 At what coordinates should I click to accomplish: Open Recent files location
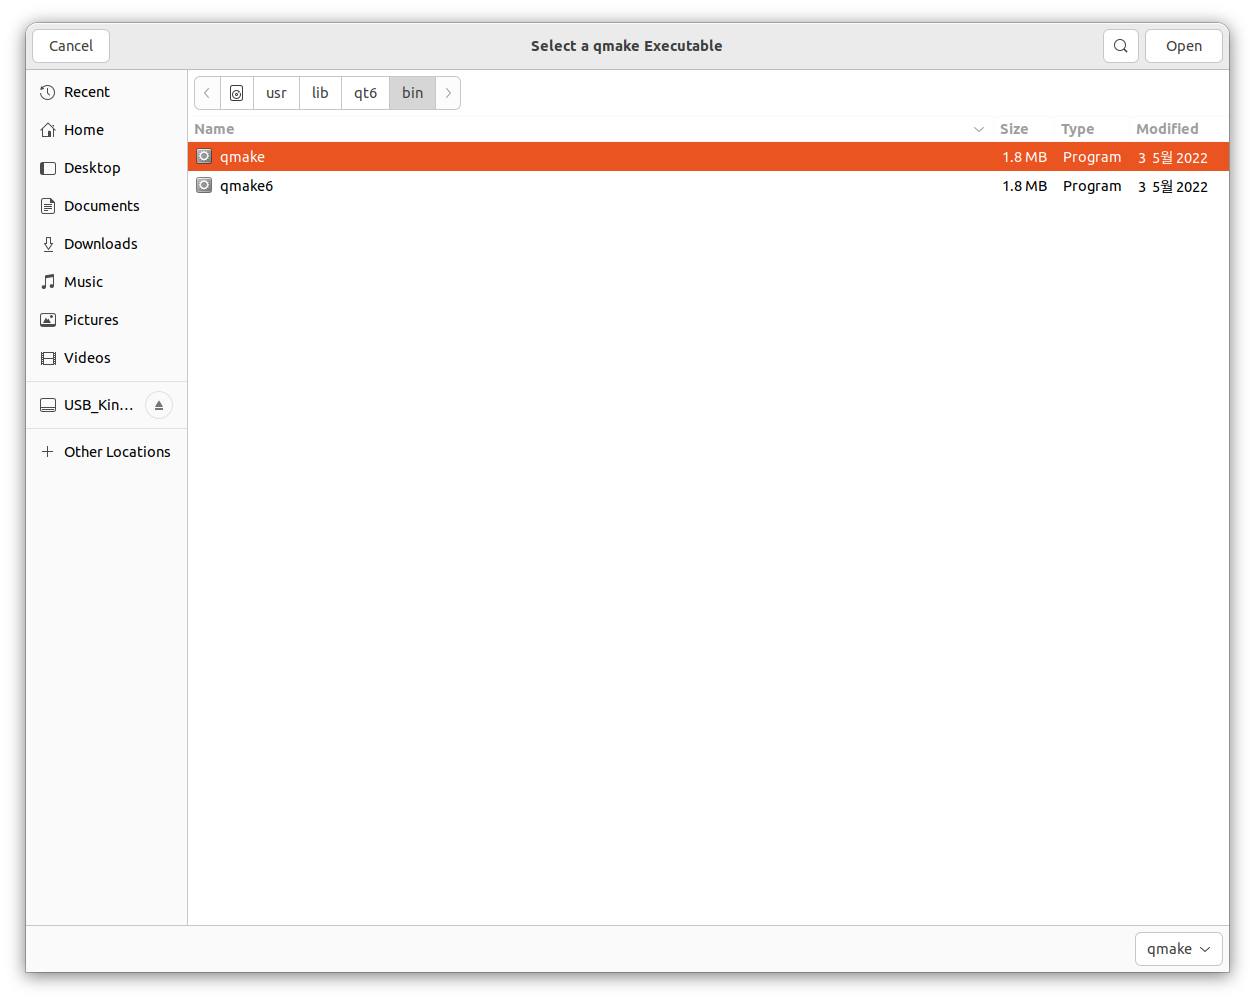(x=106, y=92)
